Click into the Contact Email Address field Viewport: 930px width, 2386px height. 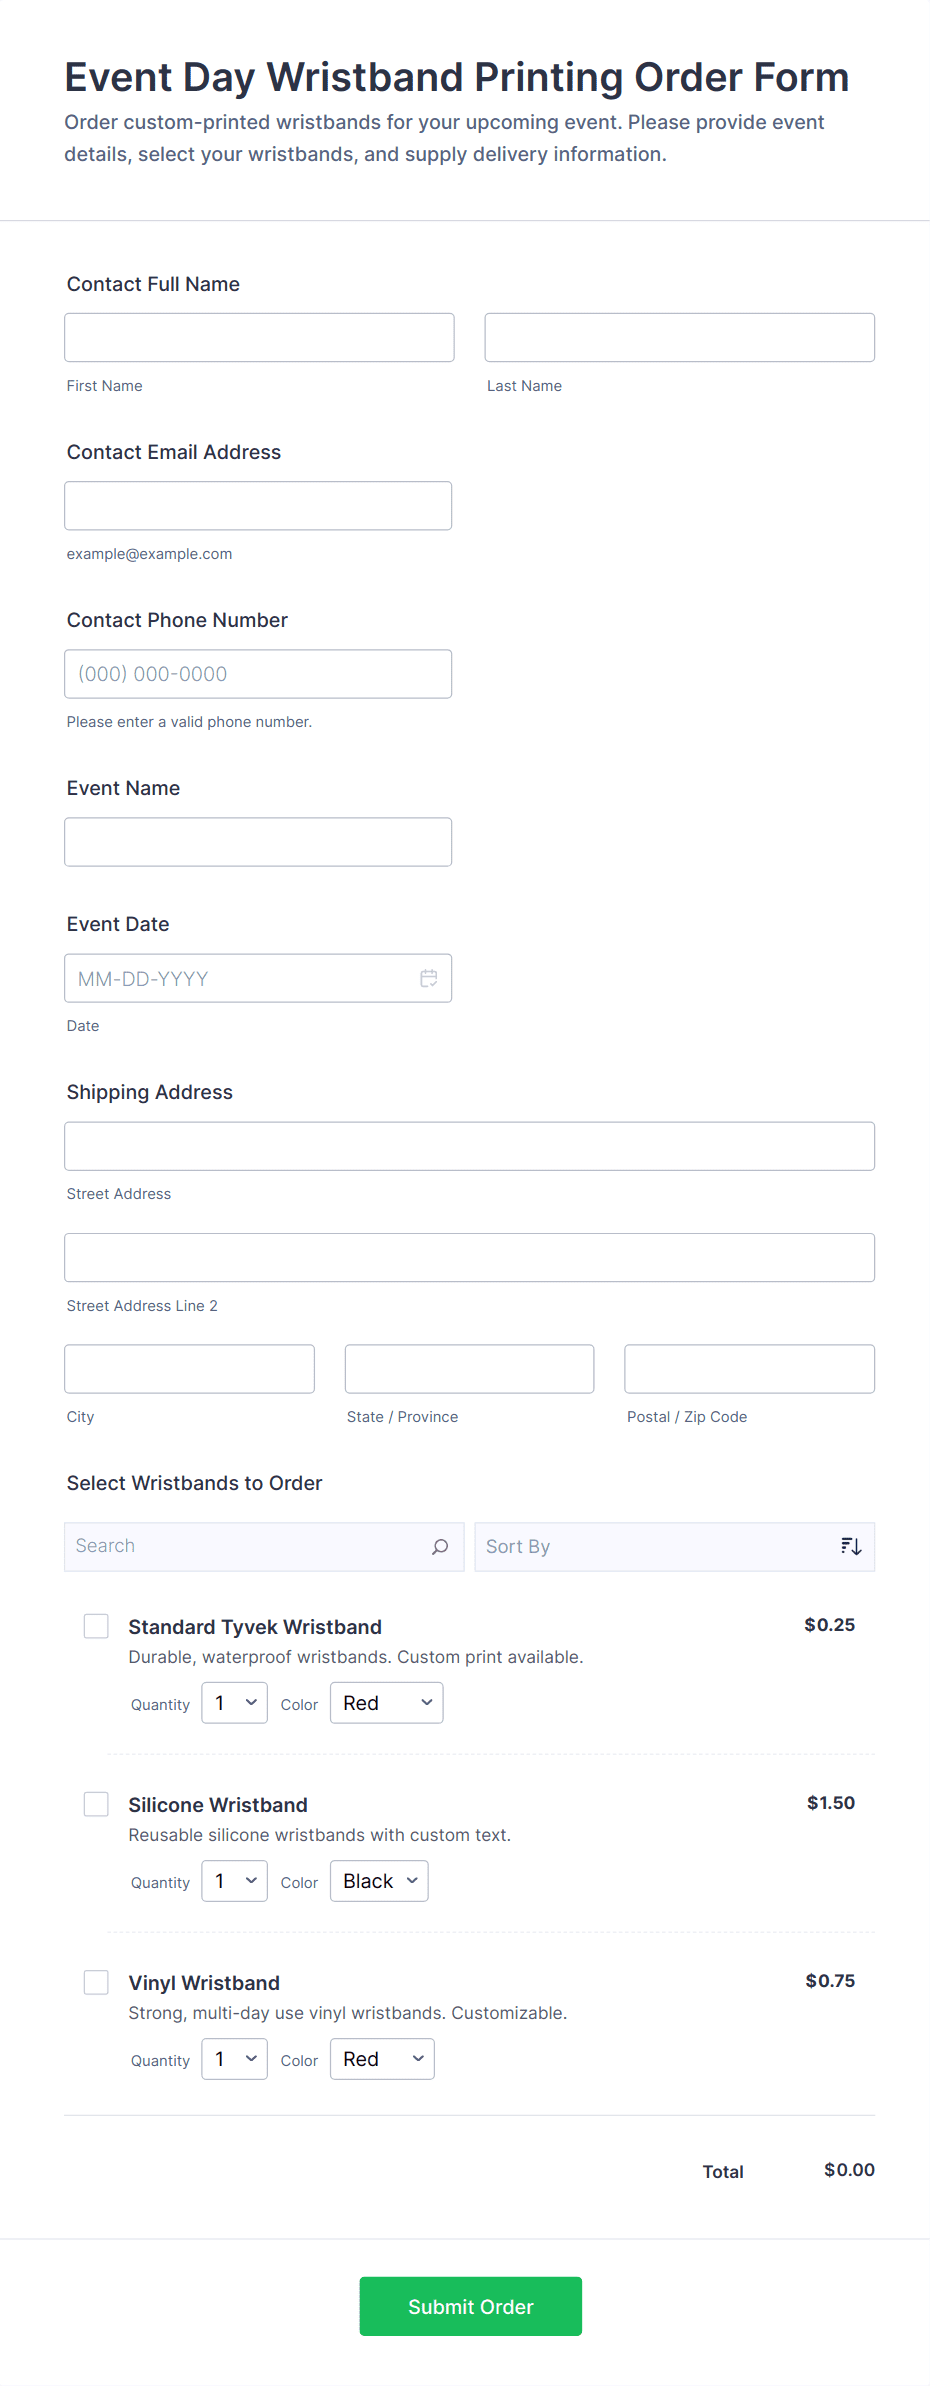point(258,506)
